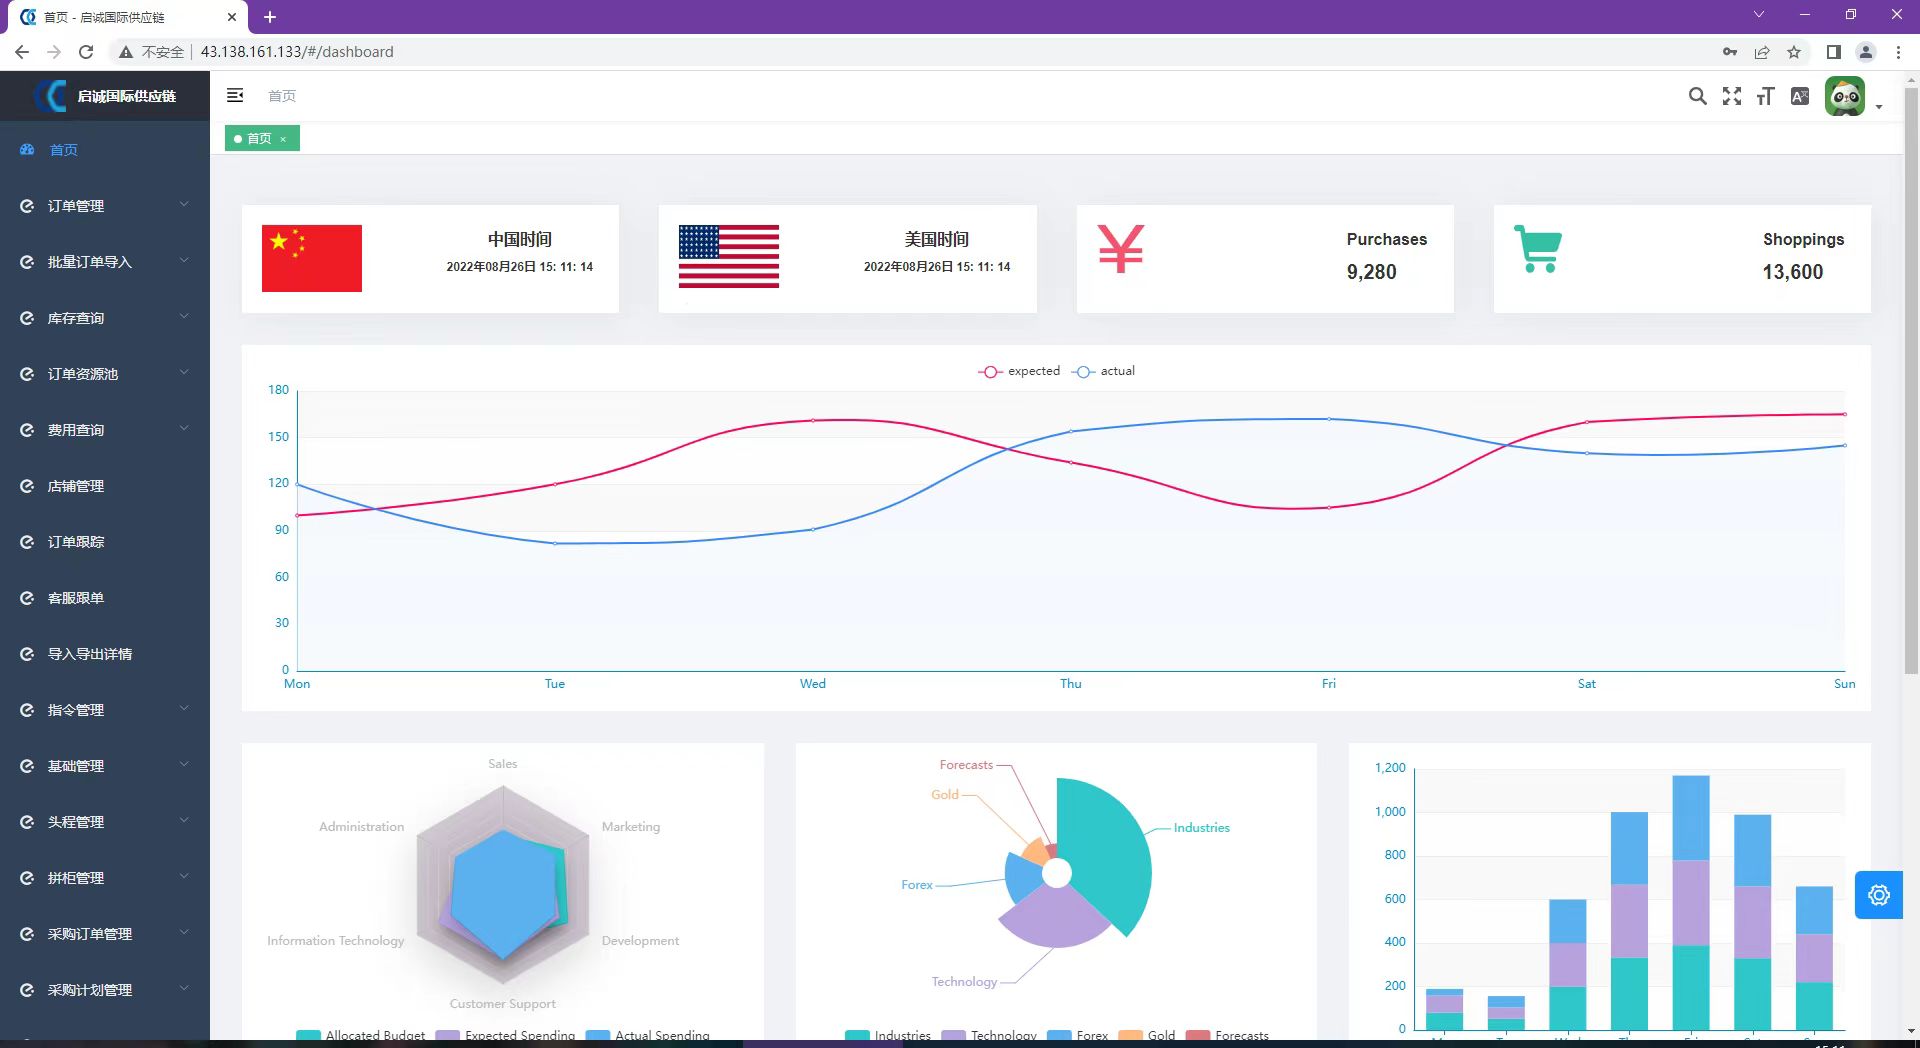Expand the 费用查询 menu chevron

[184, 429]
